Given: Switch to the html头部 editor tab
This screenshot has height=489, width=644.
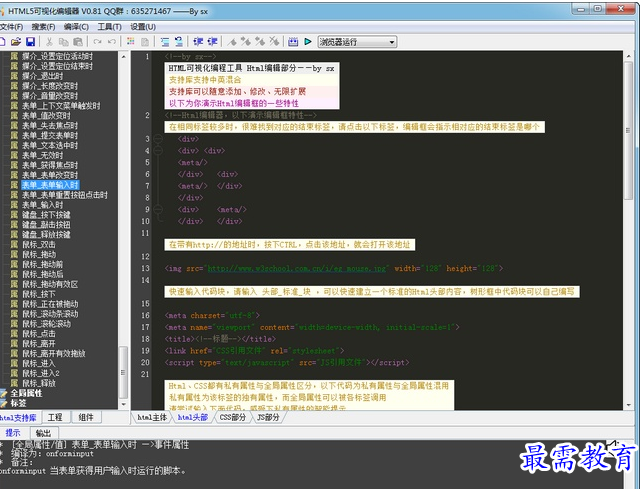Looking at the screenshot, I should (x=192, y=418).
